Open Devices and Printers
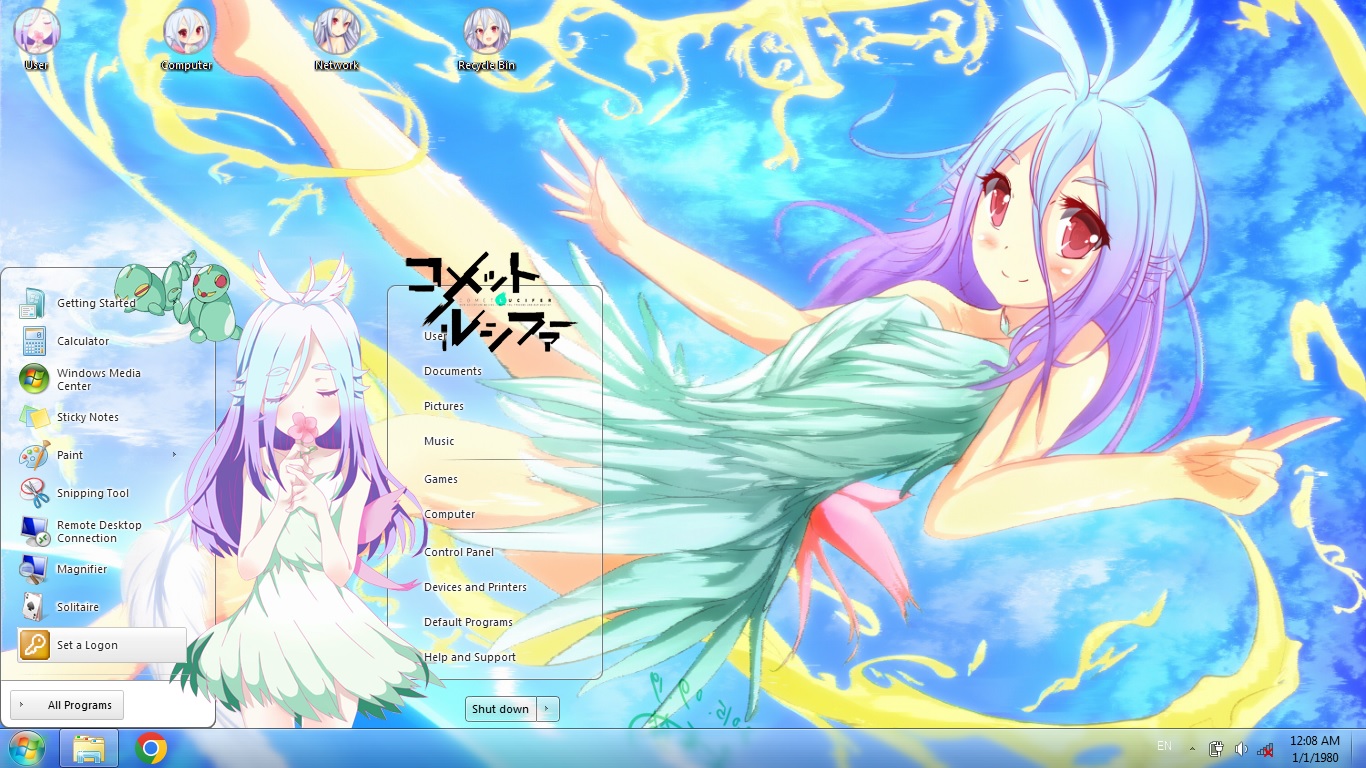 [475, 587]
